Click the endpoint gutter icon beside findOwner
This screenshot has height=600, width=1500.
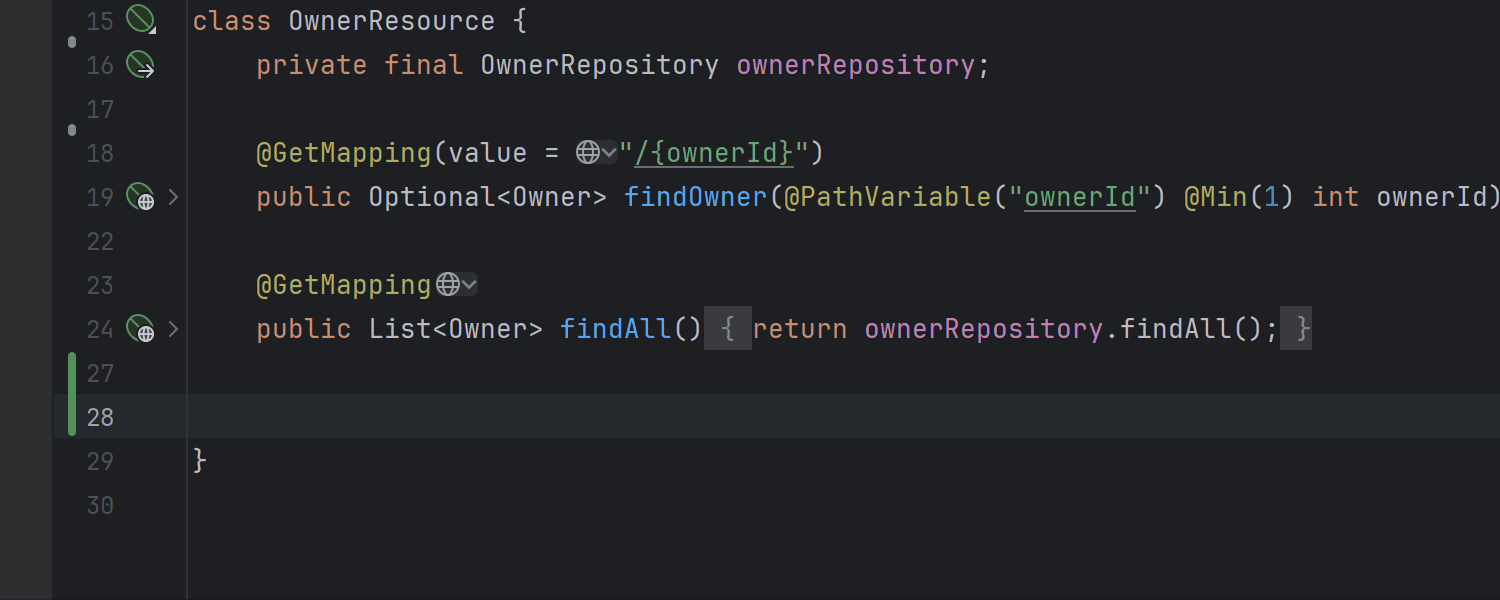[140, 197]
